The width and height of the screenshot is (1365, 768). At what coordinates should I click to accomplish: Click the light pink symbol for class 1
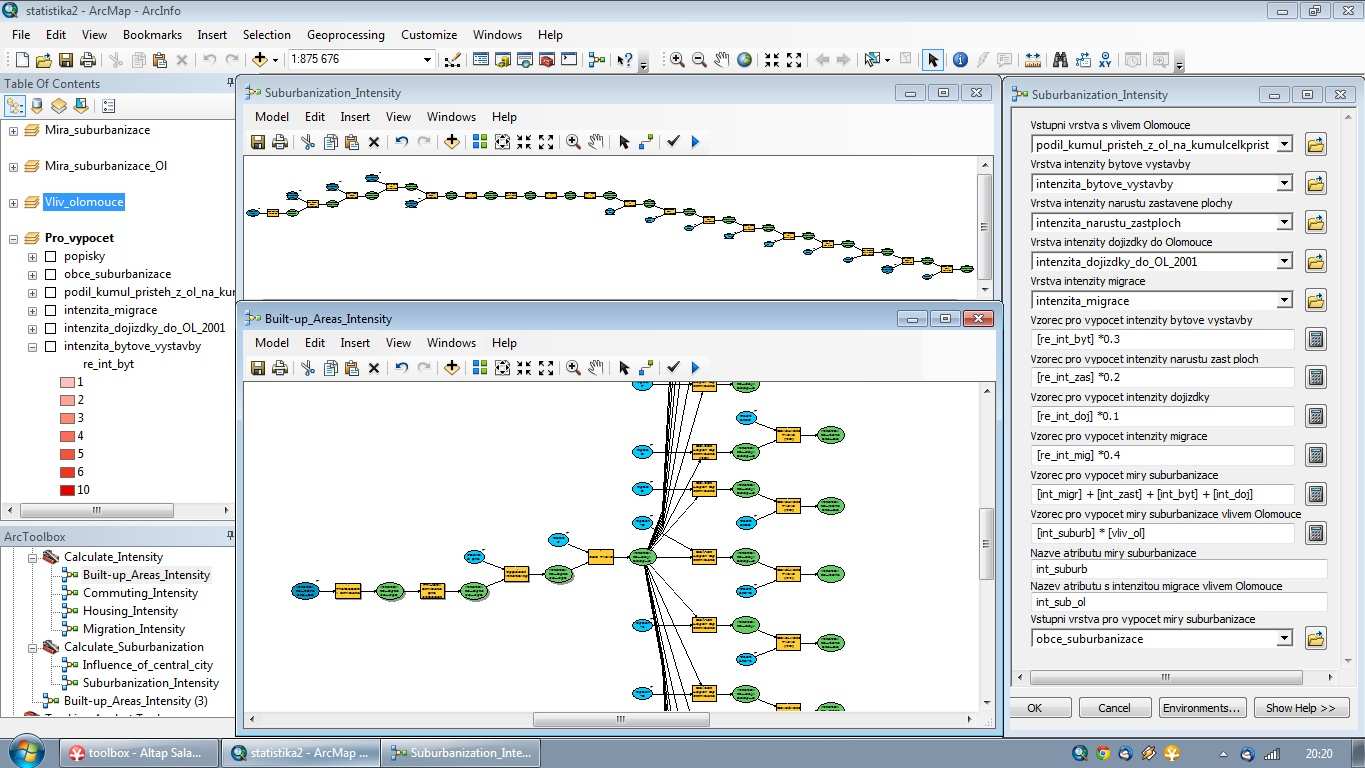[x=67, y=382]
